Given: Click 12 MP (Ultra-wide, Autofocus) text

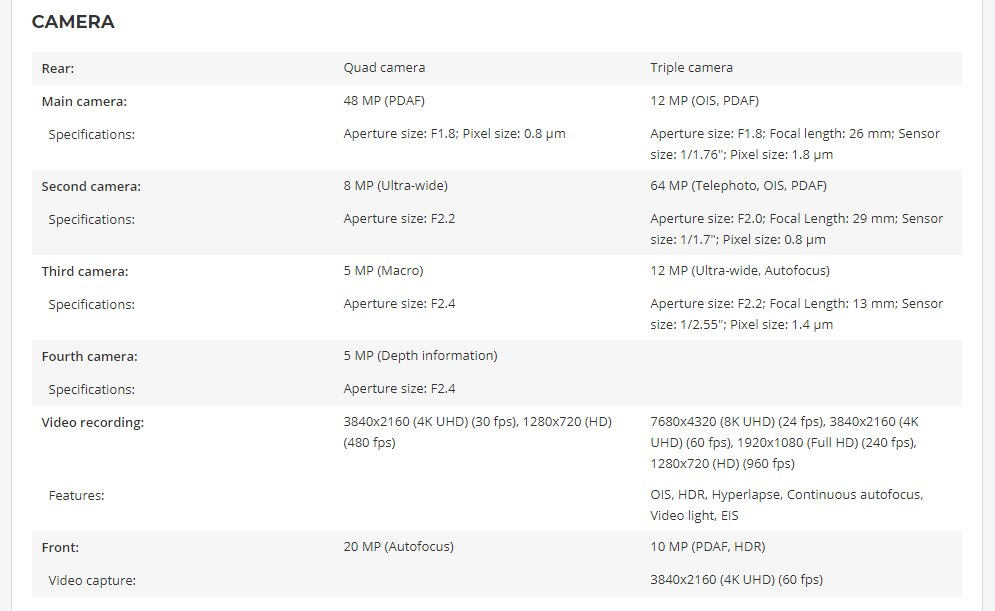Looking at the screenshot, I should point(740,271).
